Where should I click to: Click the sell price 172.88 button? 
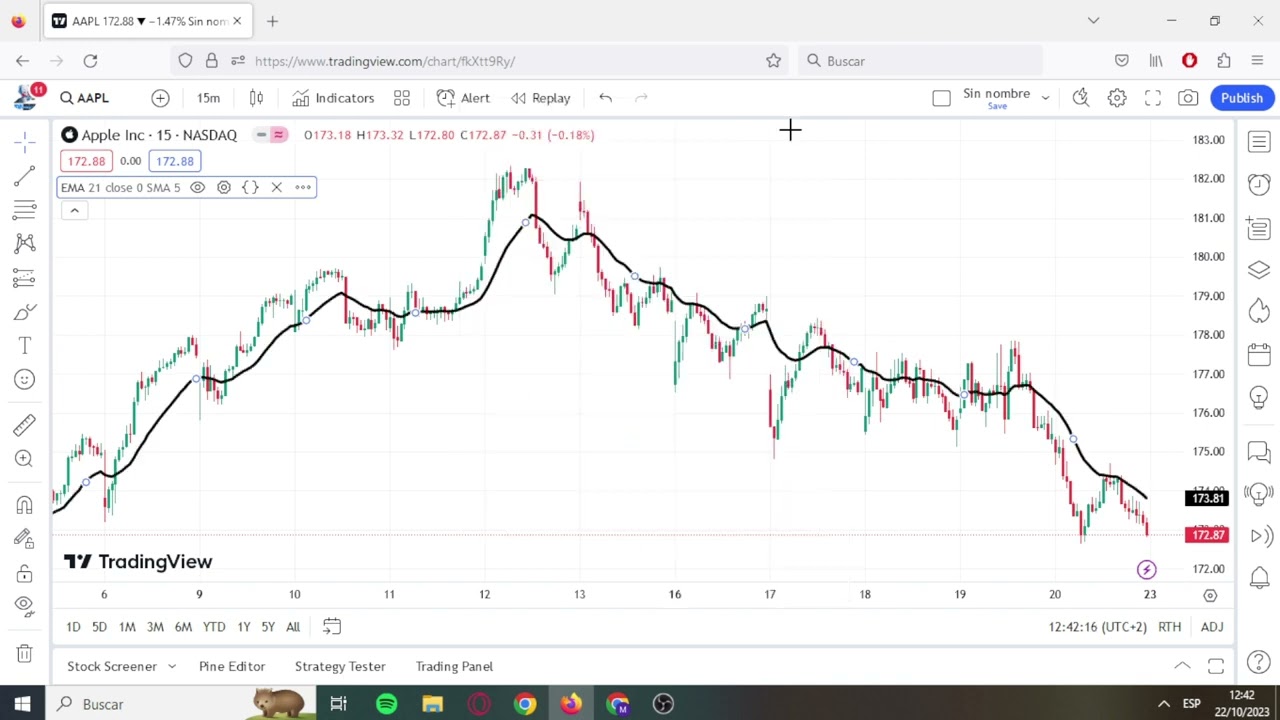86,161
